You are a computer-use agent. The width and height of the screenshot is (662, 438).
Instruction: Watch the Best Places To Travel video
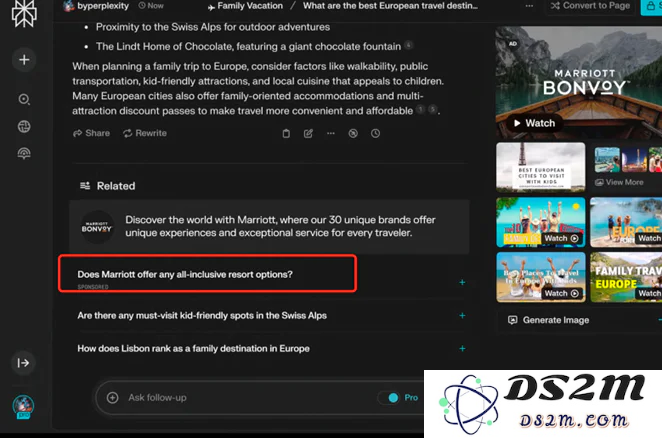click(541, 277)
